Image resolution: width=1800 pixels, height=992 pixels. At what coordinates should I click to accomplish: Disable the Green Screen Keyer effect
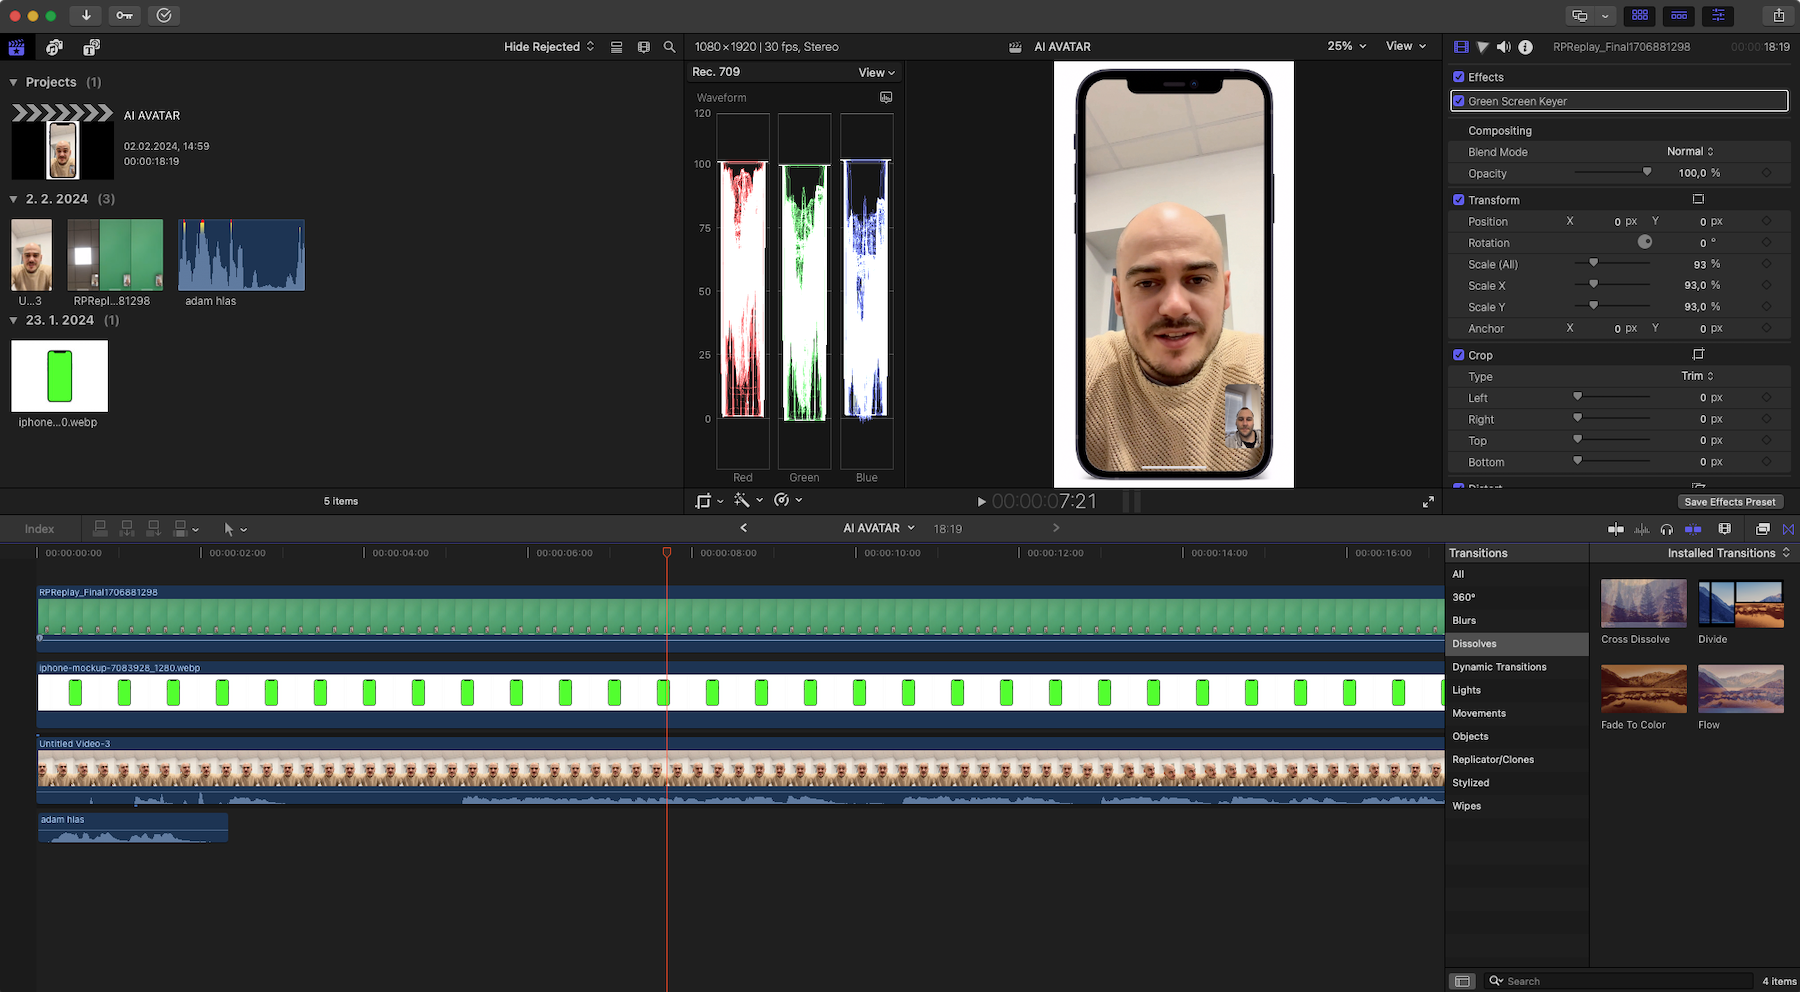(1459, 101)
